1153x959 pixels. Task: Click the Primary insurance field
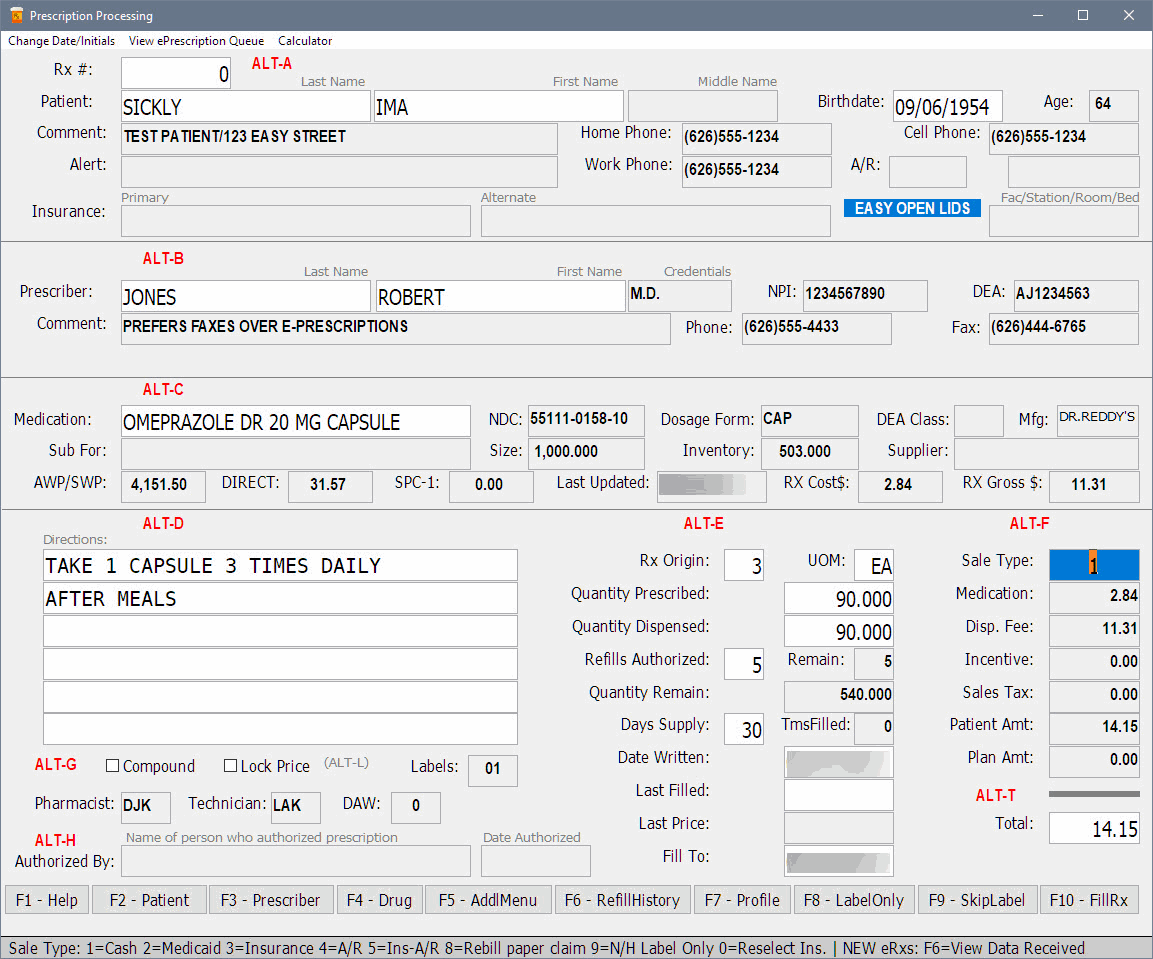tap(296, 221)
